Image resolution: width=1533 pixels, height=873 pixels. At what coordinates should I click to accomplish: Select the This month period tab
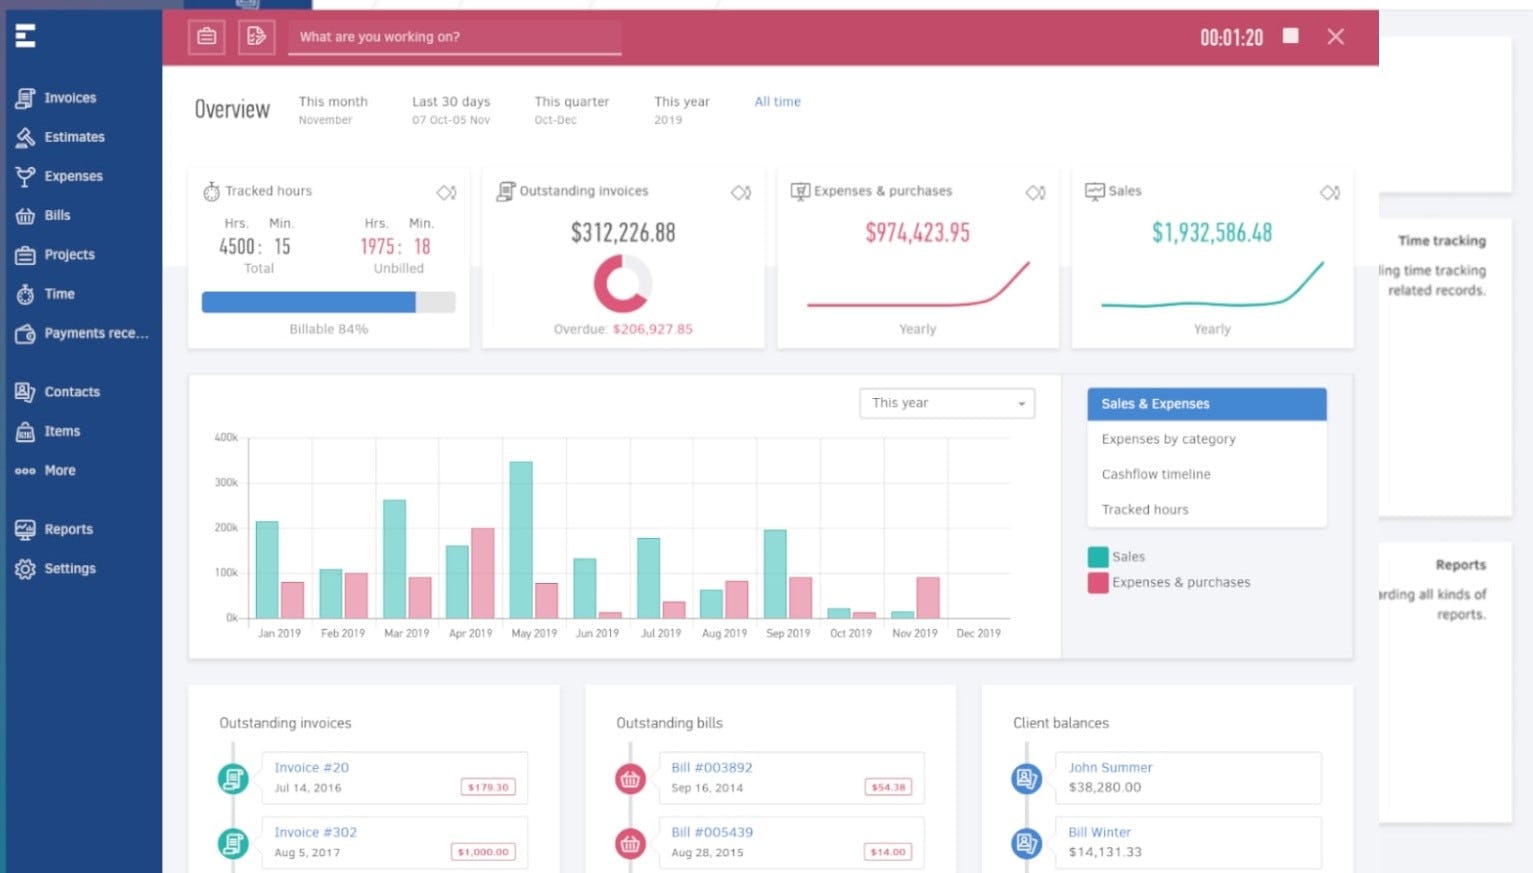click(333, 109)
